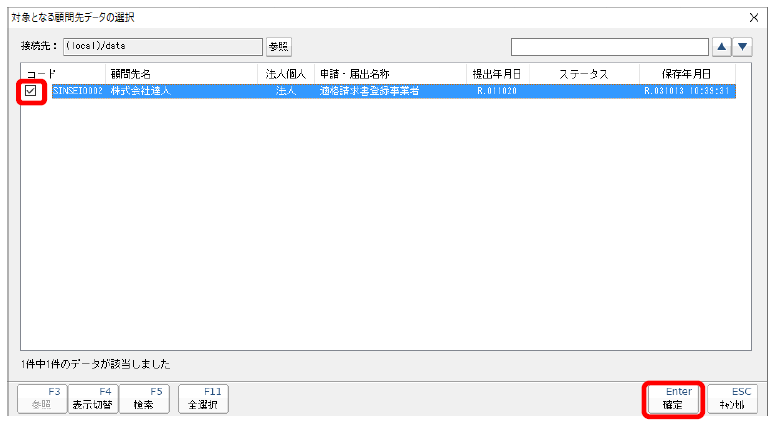Uncheck the SINSEI0002 row checkbox

tap(32, 91)
